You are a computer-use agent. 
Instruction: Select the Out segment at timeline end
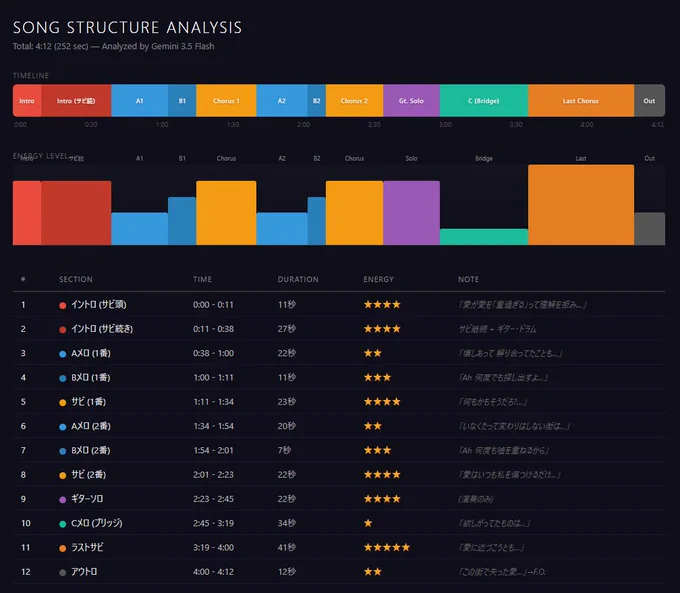(x=649, y=101)
